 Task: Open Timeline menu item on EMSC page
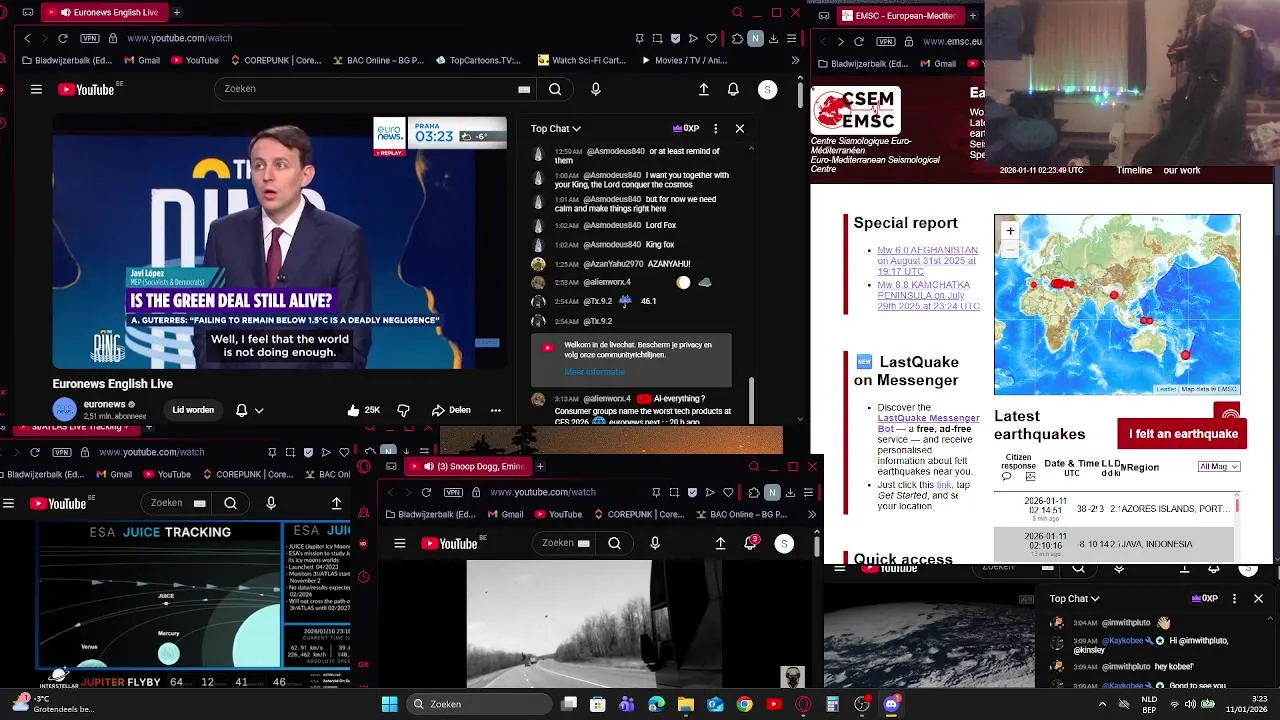1134,170
